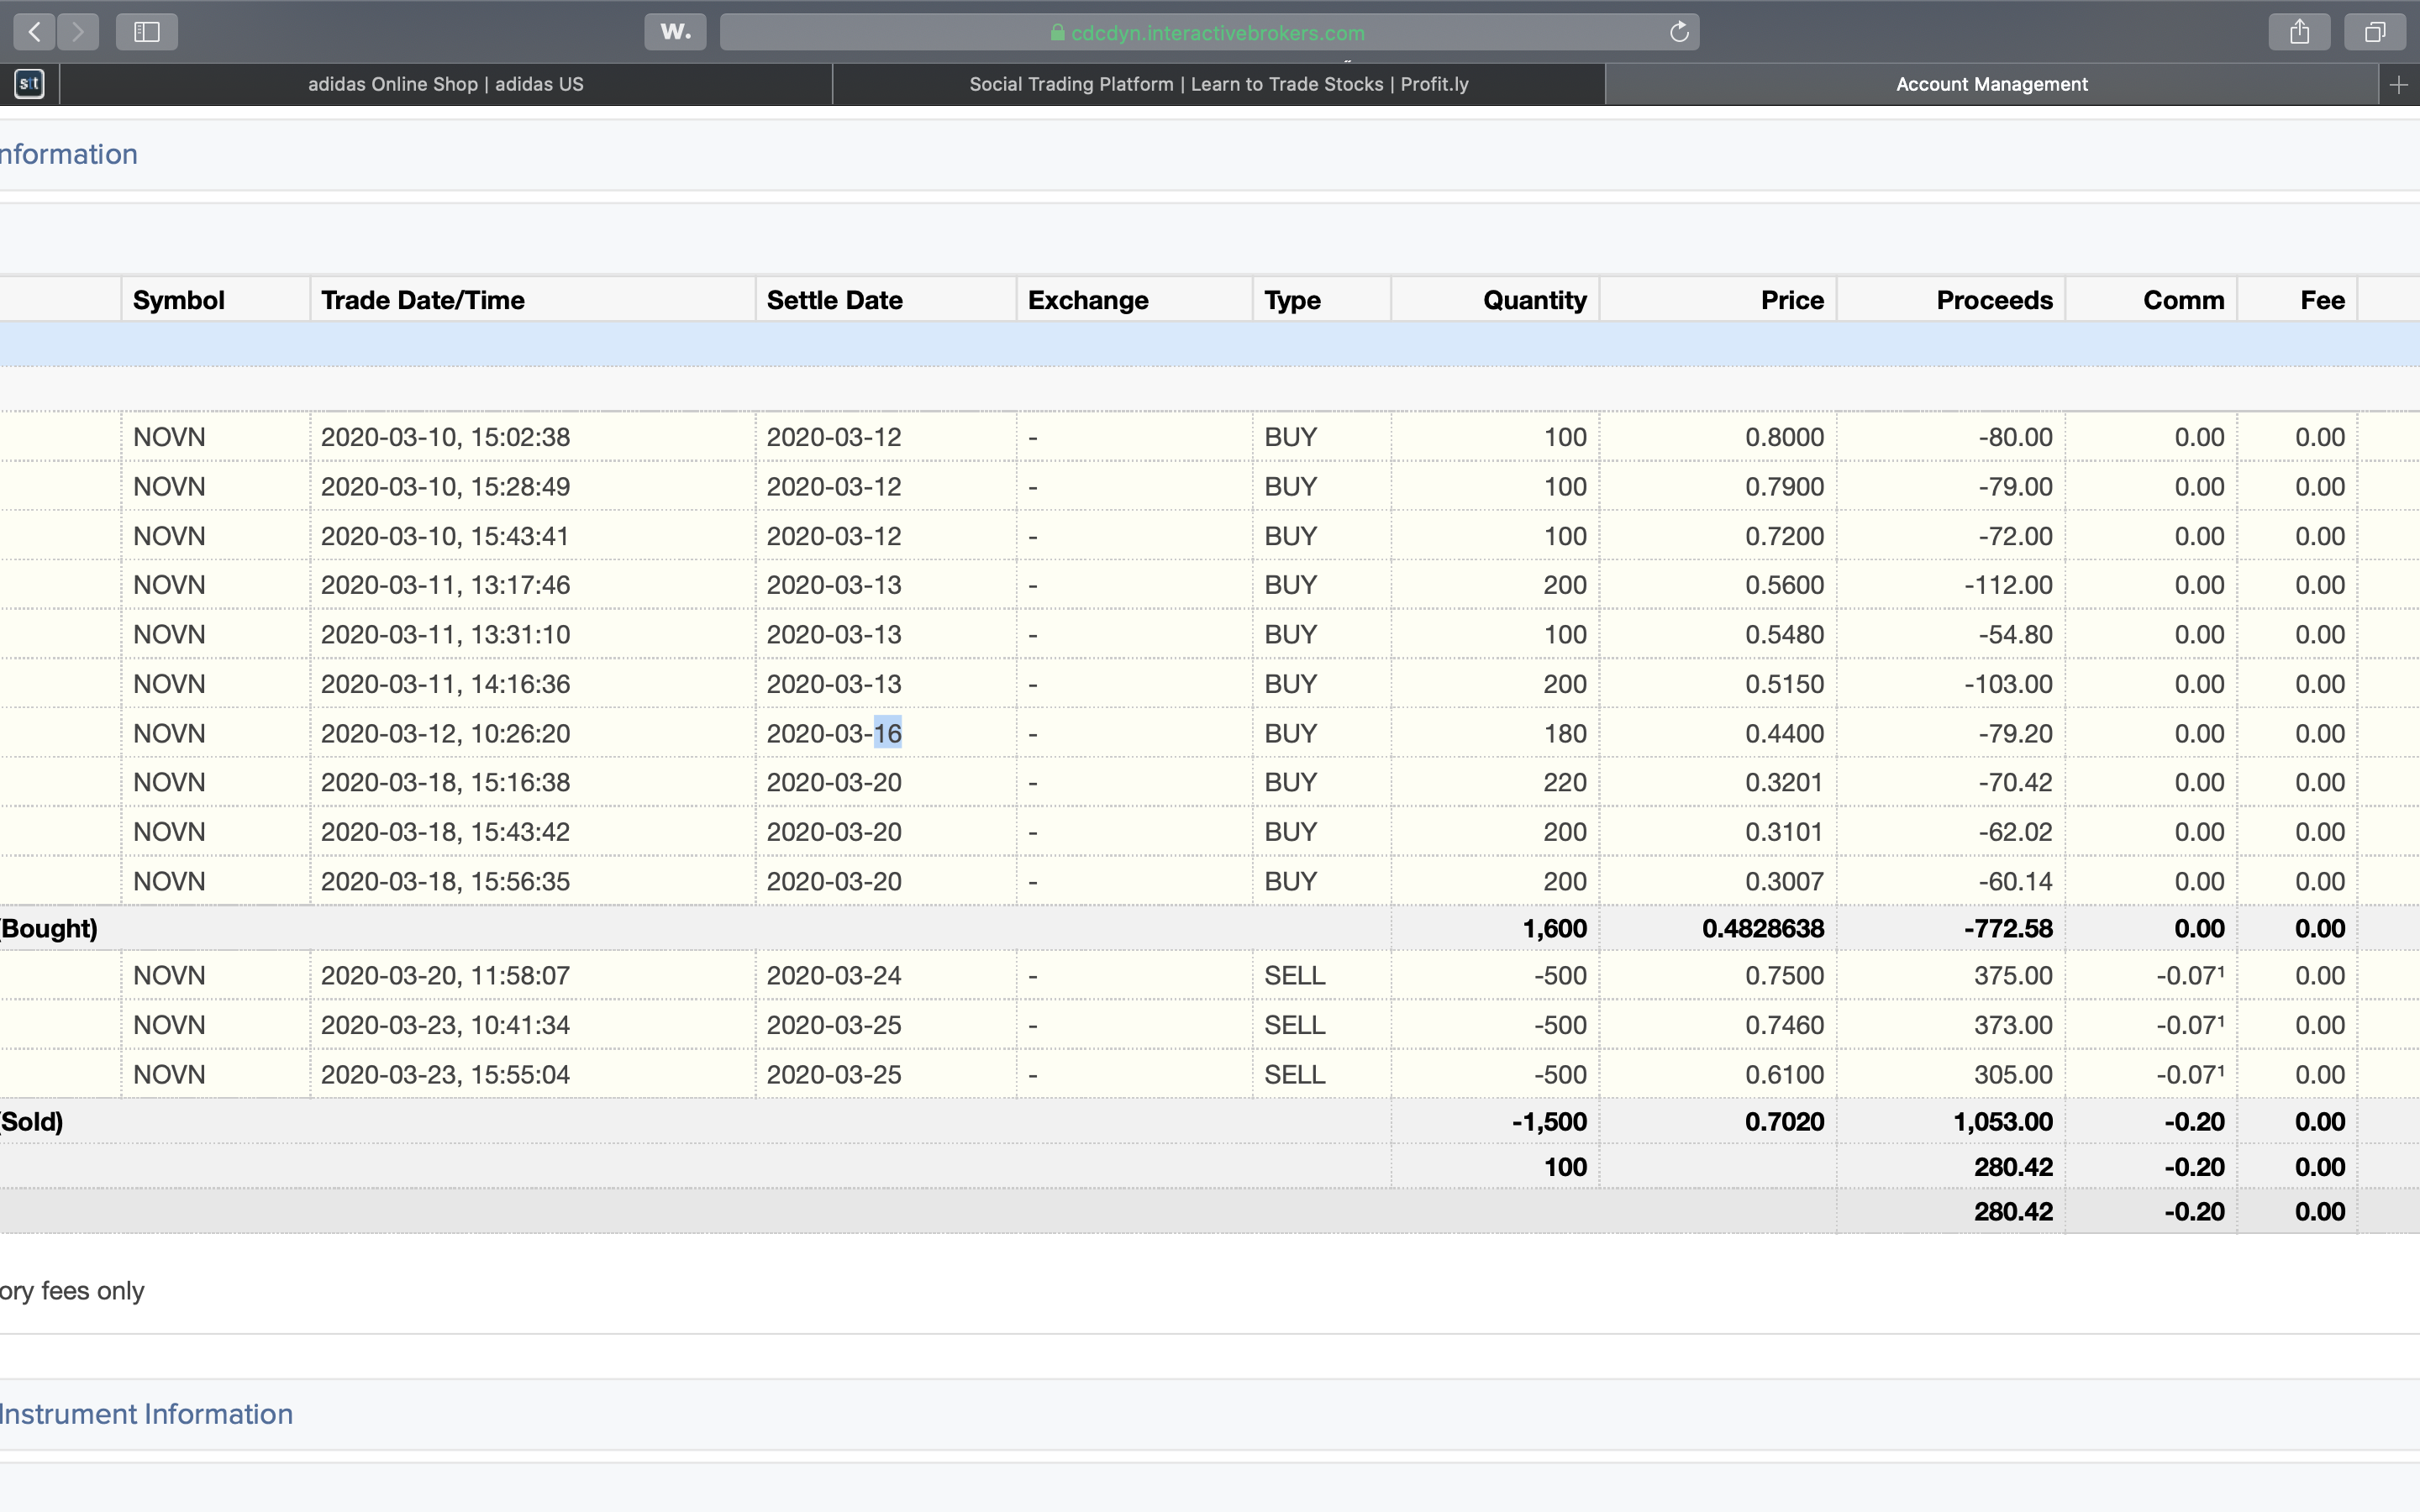Click the pinned s|t tab icon
Viewport: 2420px width, 1512px height.
(29, 84)
